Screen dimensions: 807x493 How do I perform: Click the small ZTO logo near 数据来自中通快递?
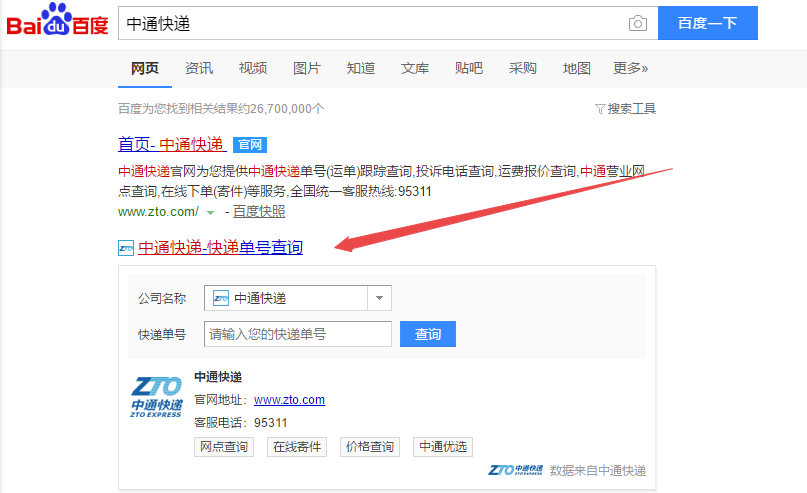tap(515, 470)
